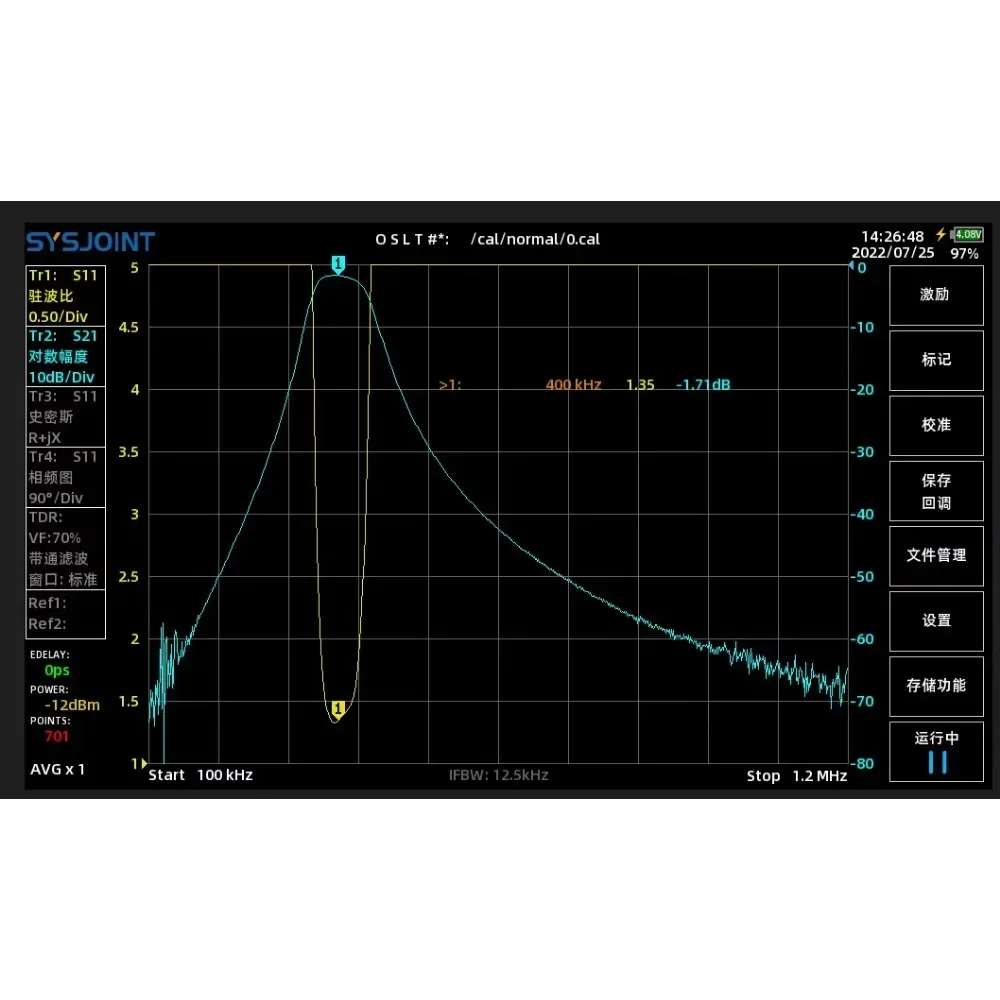This screenshot has width=1000, height=1000.
Task: Click the OSLT #*: calibration status label
Action: 411,239
